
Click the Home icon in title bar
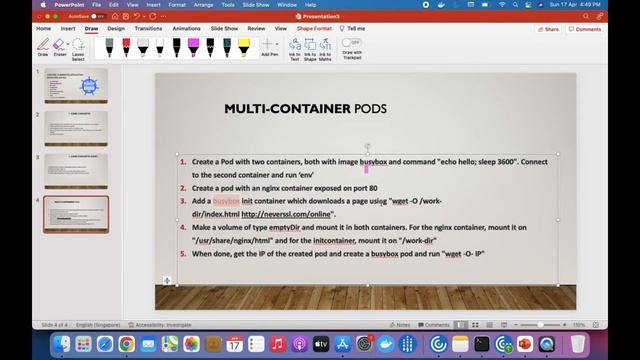coord(115,16)
